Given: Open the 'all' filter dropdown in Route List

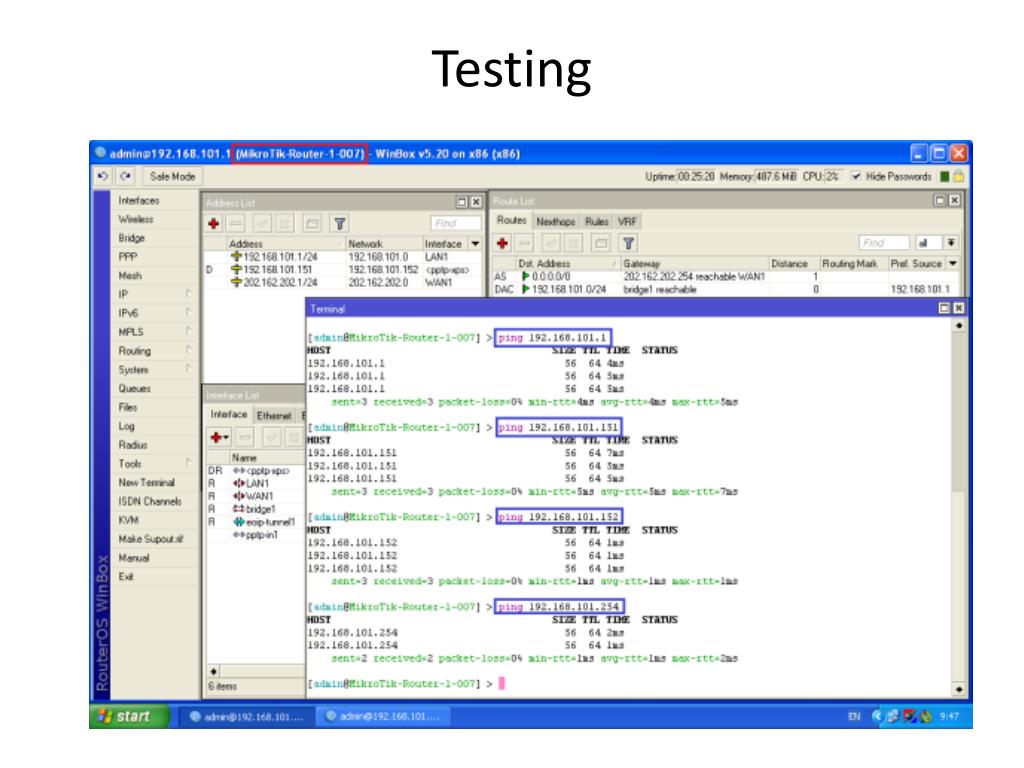Looking at the screenshot, I should tap(952, 243).
